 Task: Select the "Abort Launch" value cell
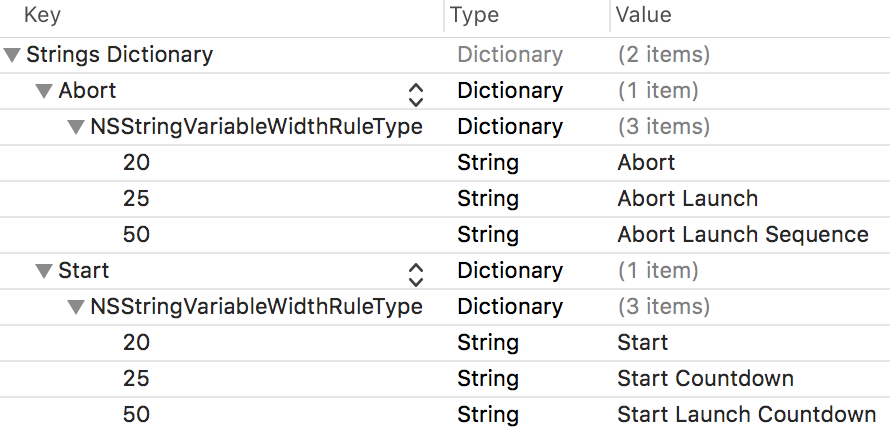coord(688,199)
